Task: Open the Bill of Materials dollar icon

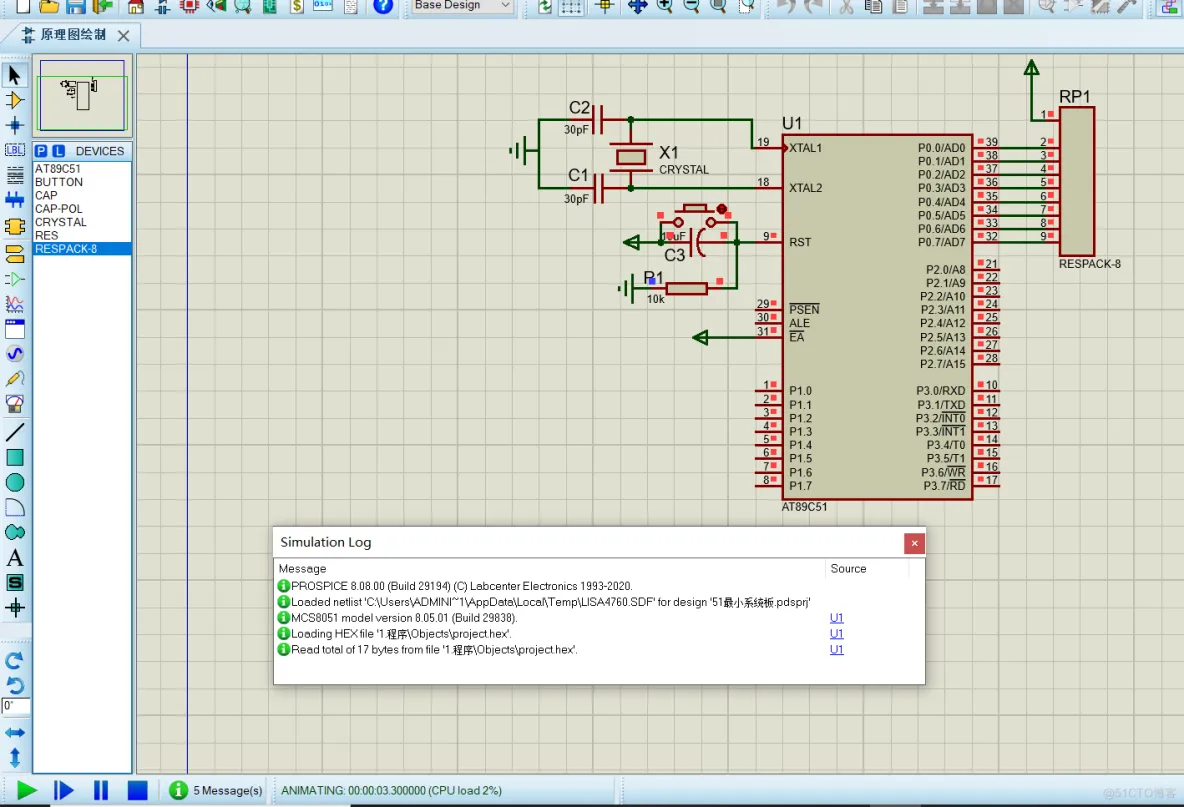Action: coord(297,6)
